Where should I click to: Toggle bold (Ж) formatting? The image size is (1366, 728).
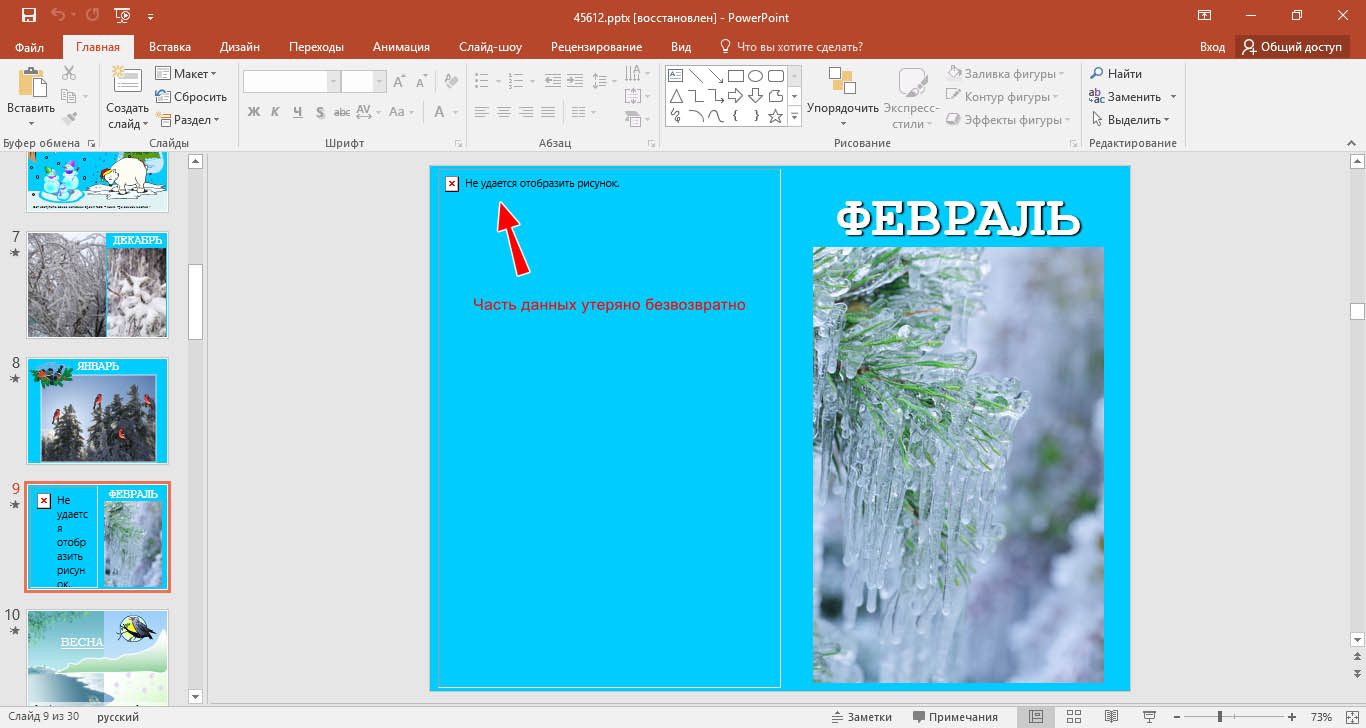(254, 112)
